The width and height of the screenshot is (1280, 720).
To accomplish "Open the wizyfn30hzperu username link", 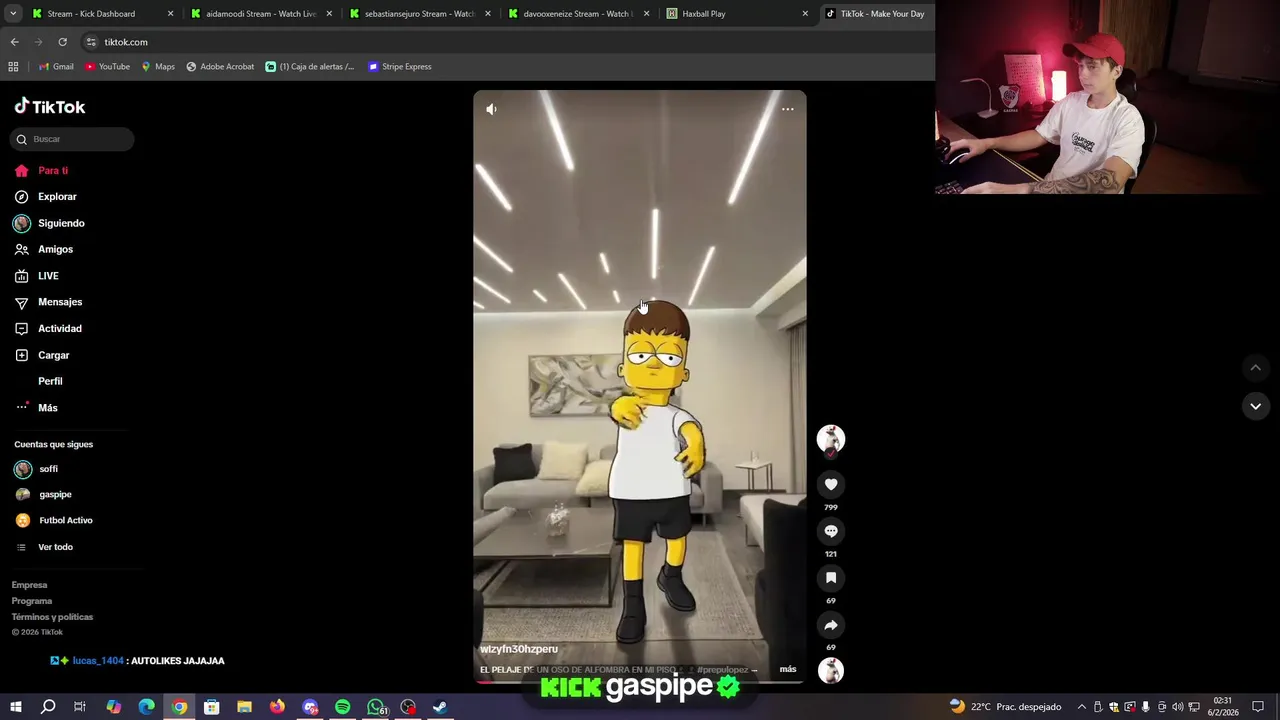I will 519,649.
